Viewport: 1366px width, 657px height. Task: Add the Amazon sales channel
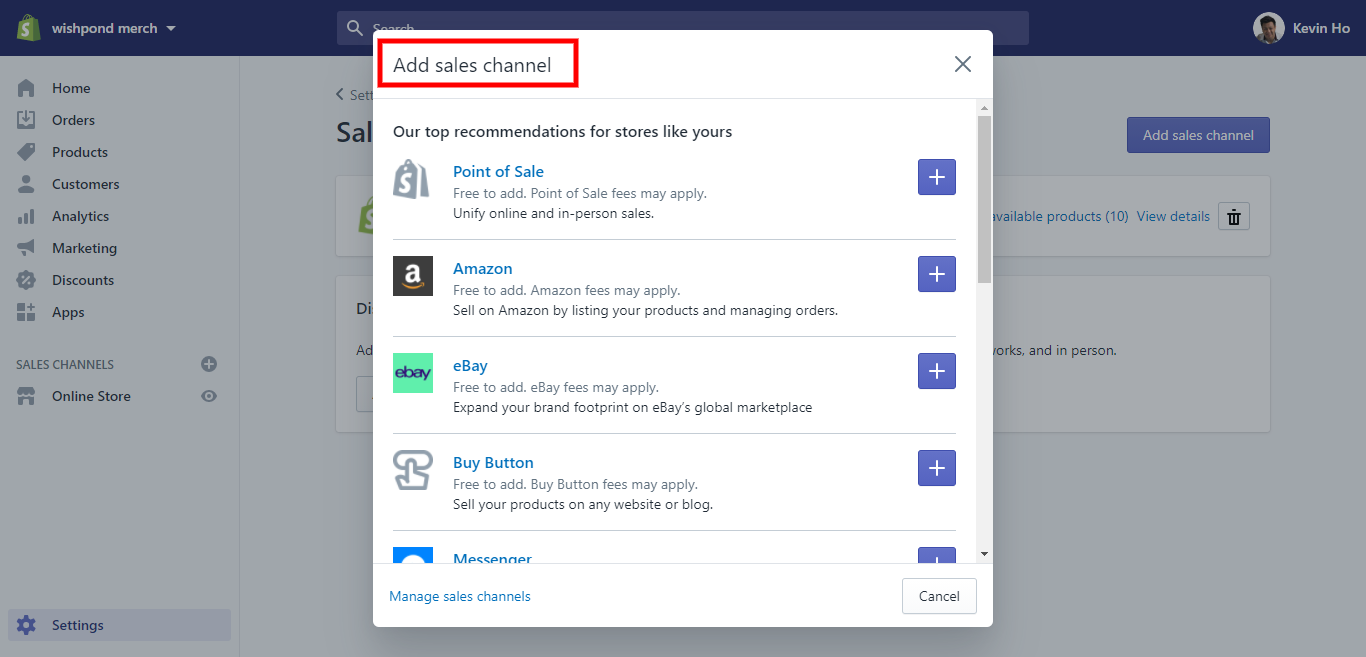(937, 274)
